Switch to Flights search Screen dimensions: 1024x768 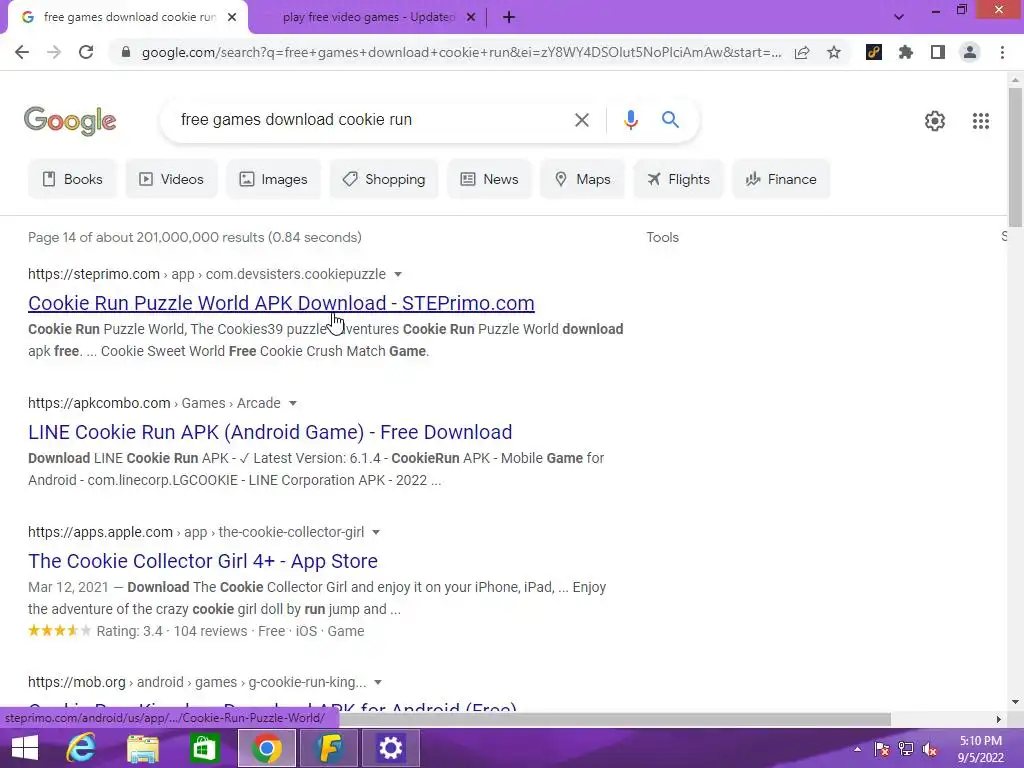(678, 179)
